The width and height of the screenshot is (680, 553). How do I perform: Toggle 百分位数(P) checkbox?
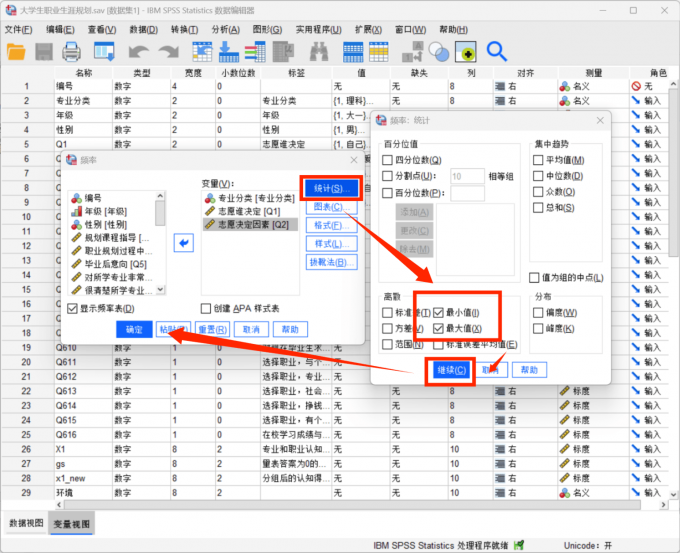click(387, 193)
